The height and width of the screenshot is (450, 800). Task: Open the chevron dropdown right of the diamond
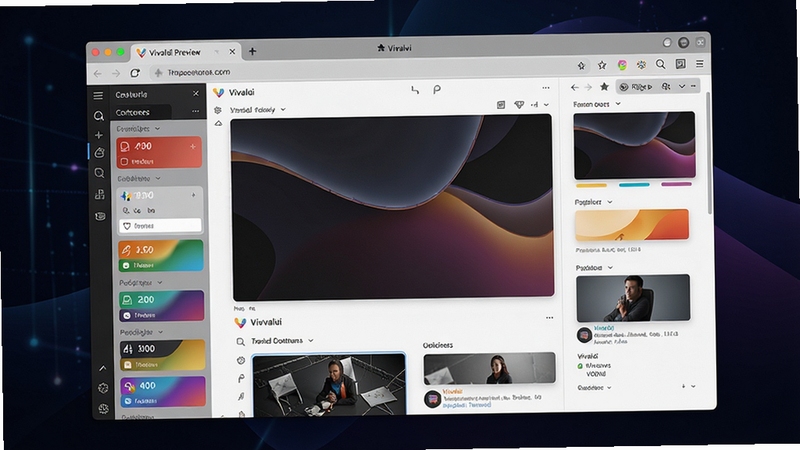click(x=546, y=105)
